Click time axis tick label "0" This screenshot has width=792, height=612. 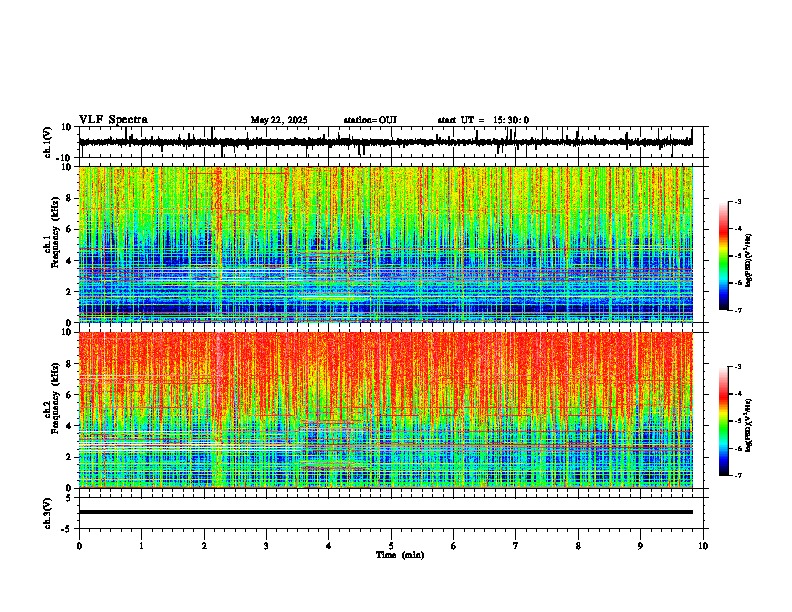point(79,546)
